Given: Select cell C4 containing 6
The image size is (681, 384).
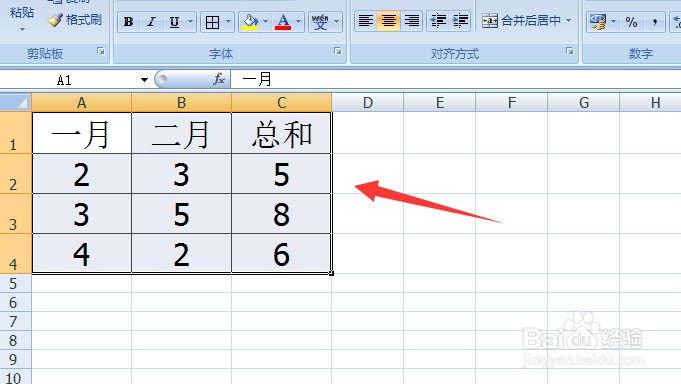Looking at the screenshot, I should tap(281, 254).
